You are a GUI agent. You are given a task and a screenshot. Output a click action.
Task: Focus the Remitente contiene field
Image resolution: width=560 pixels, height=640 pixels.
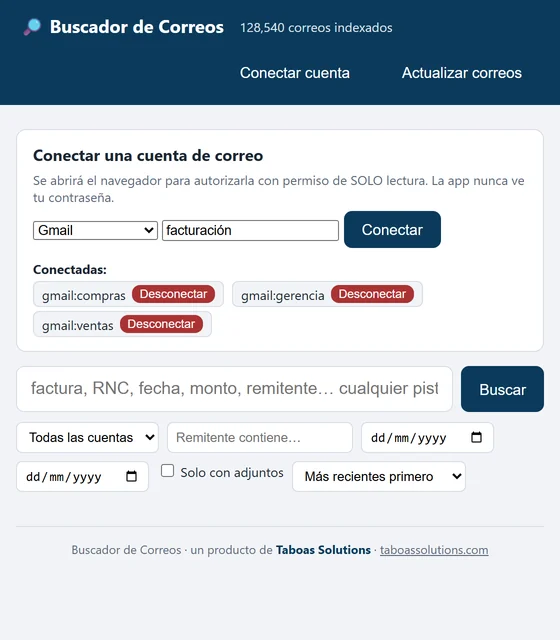[260, 437]
